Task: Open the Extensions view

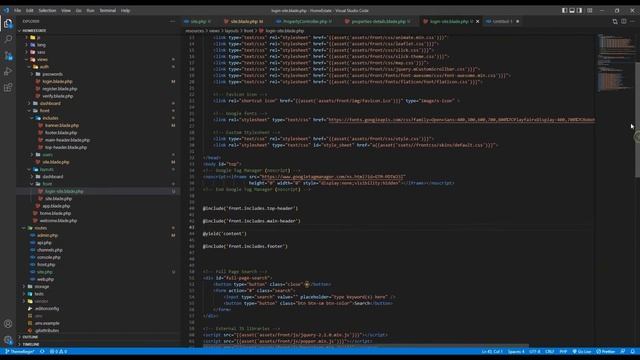Action: pyautogui.click(x=8, y=87)
